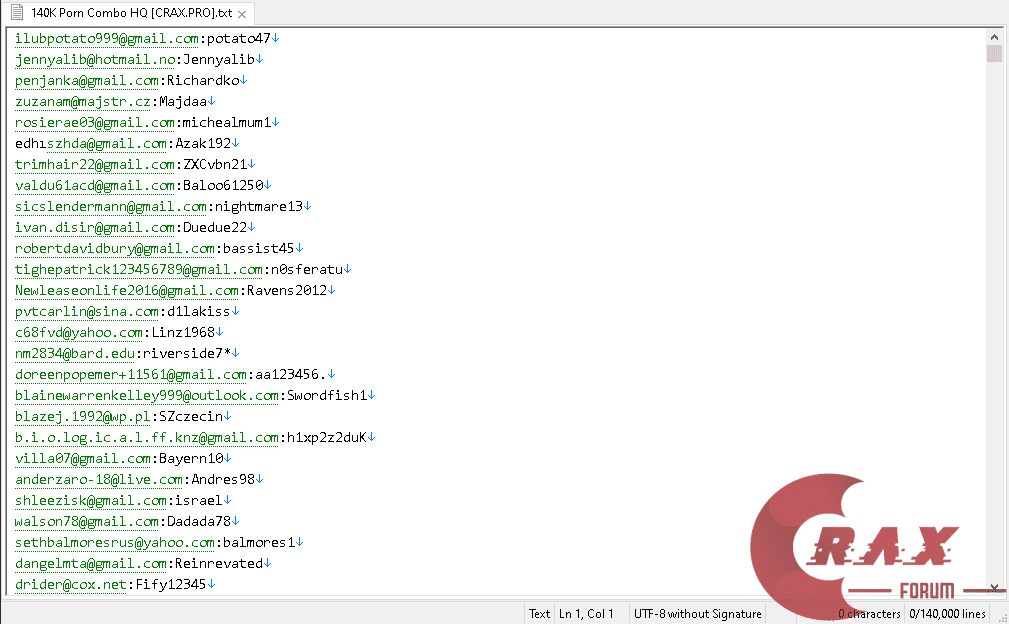
Task: Click the line-break arrow on the last visible line
Action: pyautogui.click(x=212, y=584)
